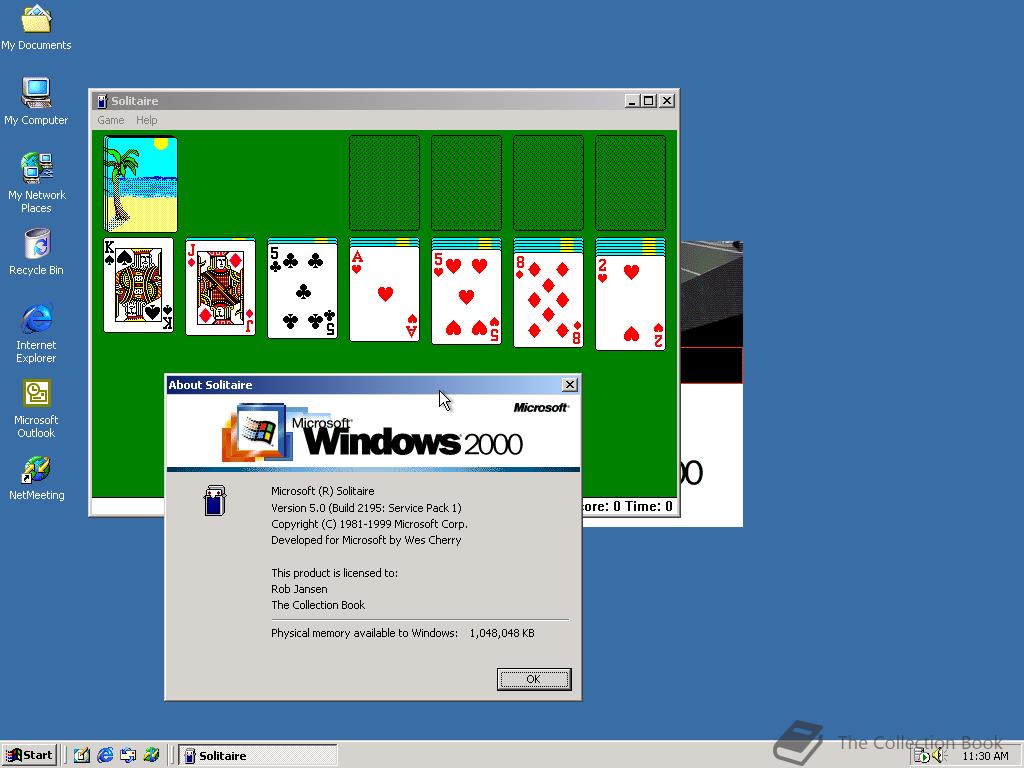Image resolution: width=1024 pixels, height=768 pixels.
Task: Launch Outlook Express from Quick Launch
Action: (x=128, y=756)
